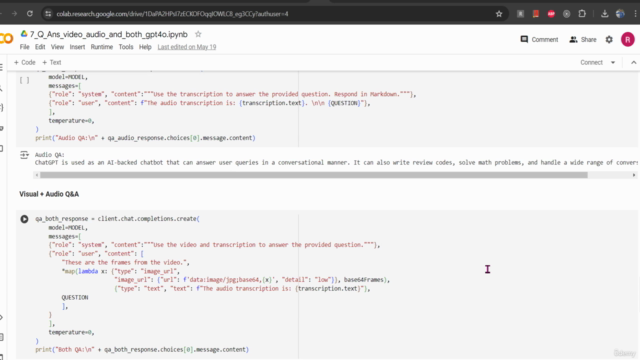
Task: Click the square reader extension icon
Action: 520,14
